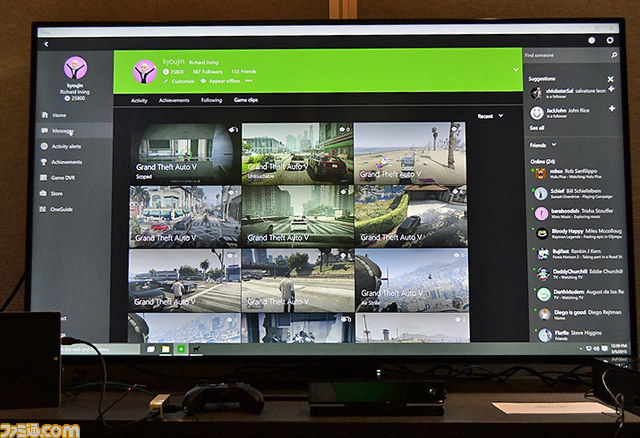This screenshot has width=640, height=438.
Task: Add xlobsterSal as friend with plus icon
Action: point(611,89)
